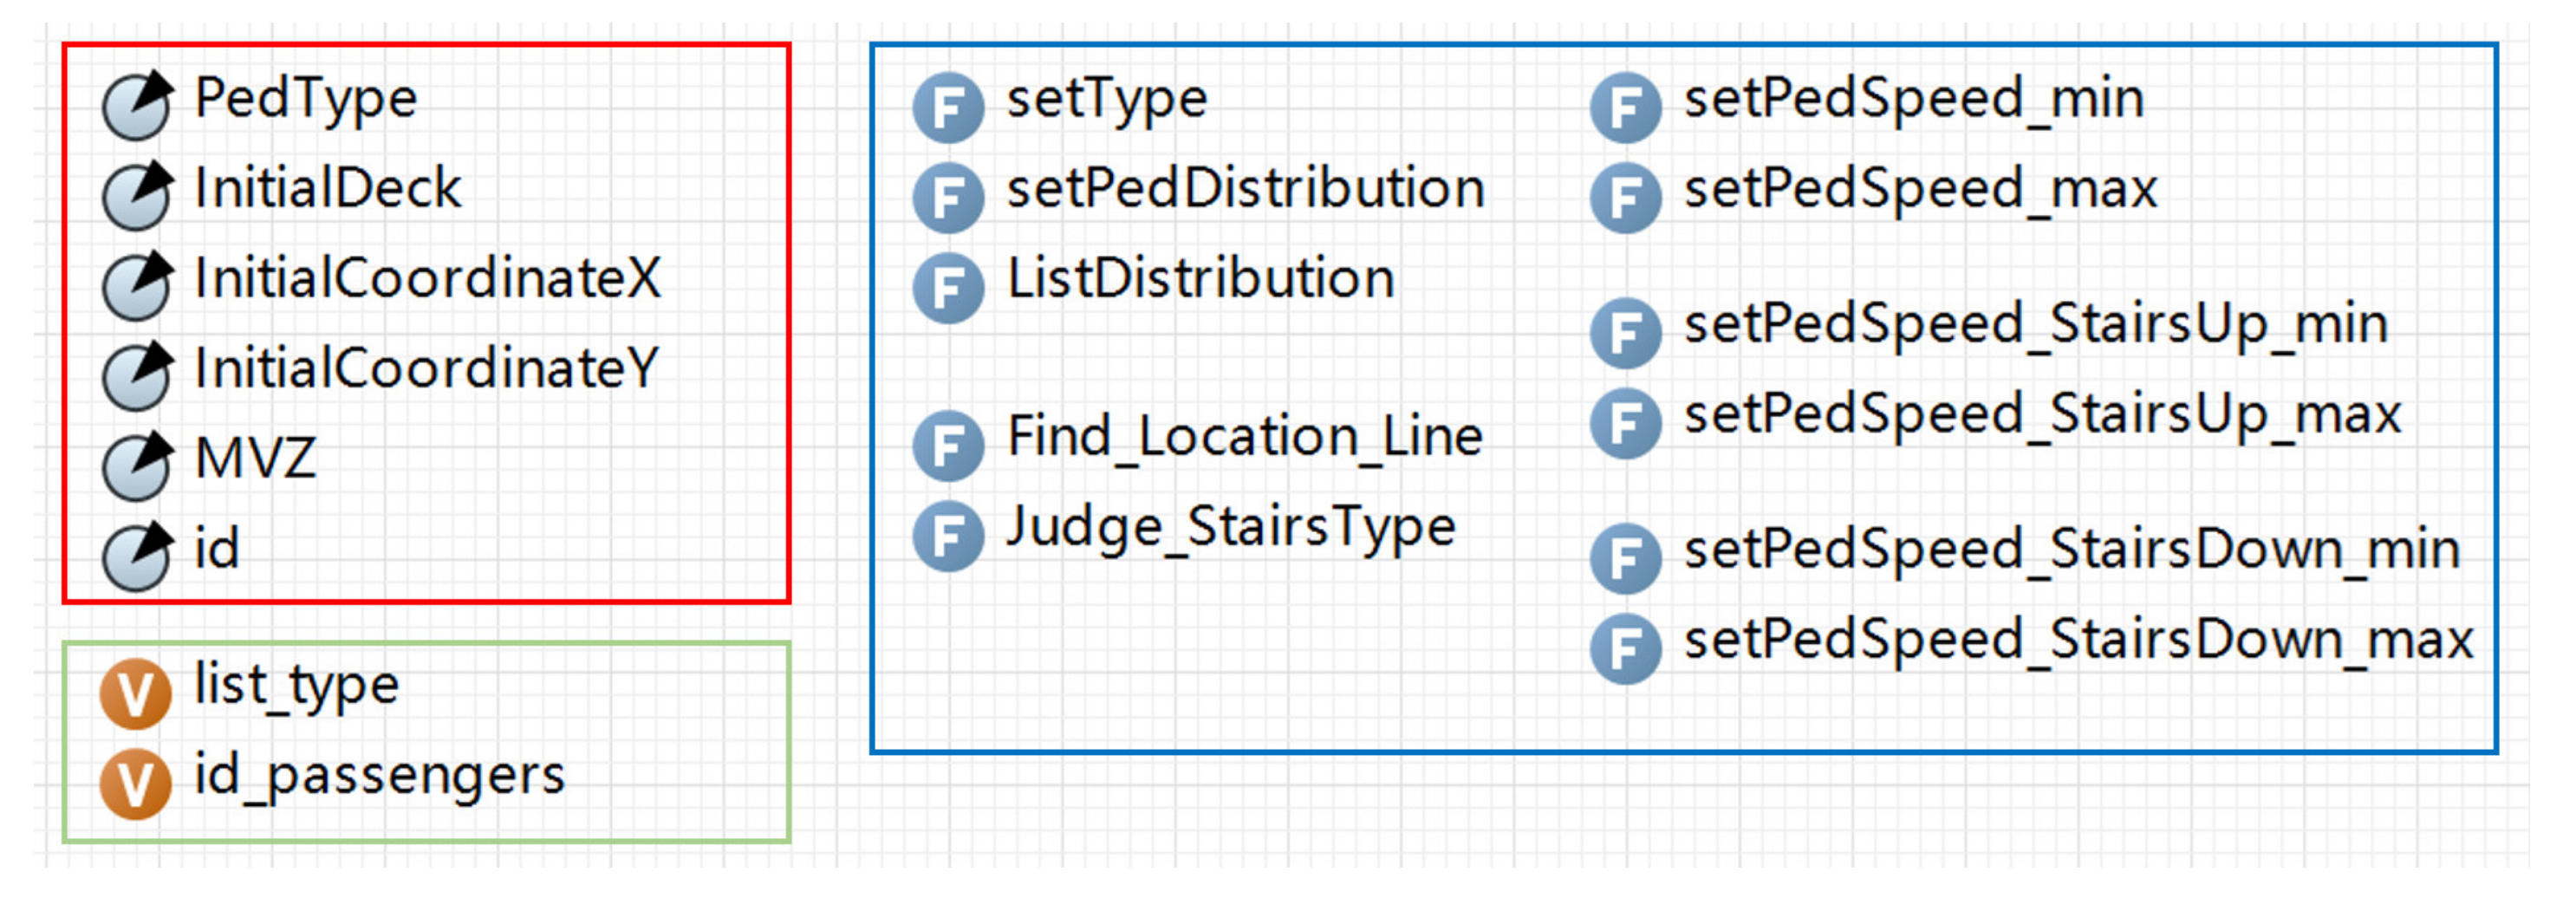Select the setPedSpeed_StairsDown_min function icon
This screenshot has width=2576, height=898.
click(x=1626, y=558)
